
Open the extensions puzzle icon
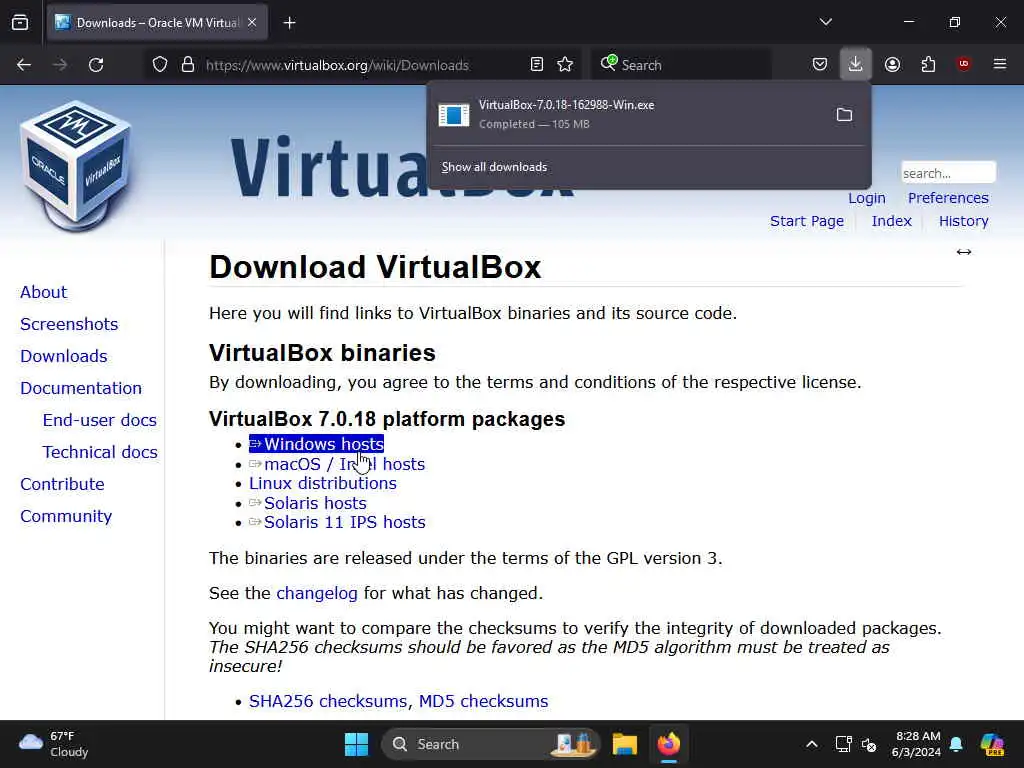[928, 65]
